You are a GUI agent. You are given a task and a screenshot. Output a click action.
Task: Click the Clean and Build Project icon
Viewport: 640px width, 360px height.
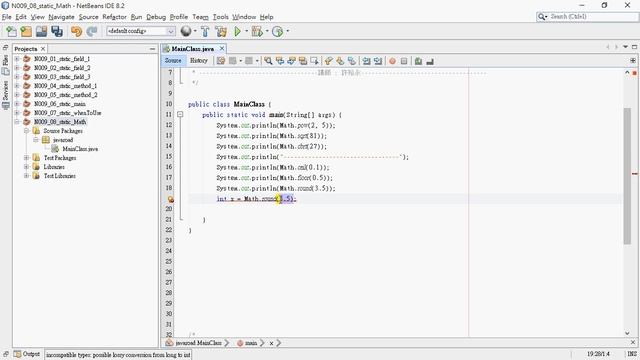point(221,31)
